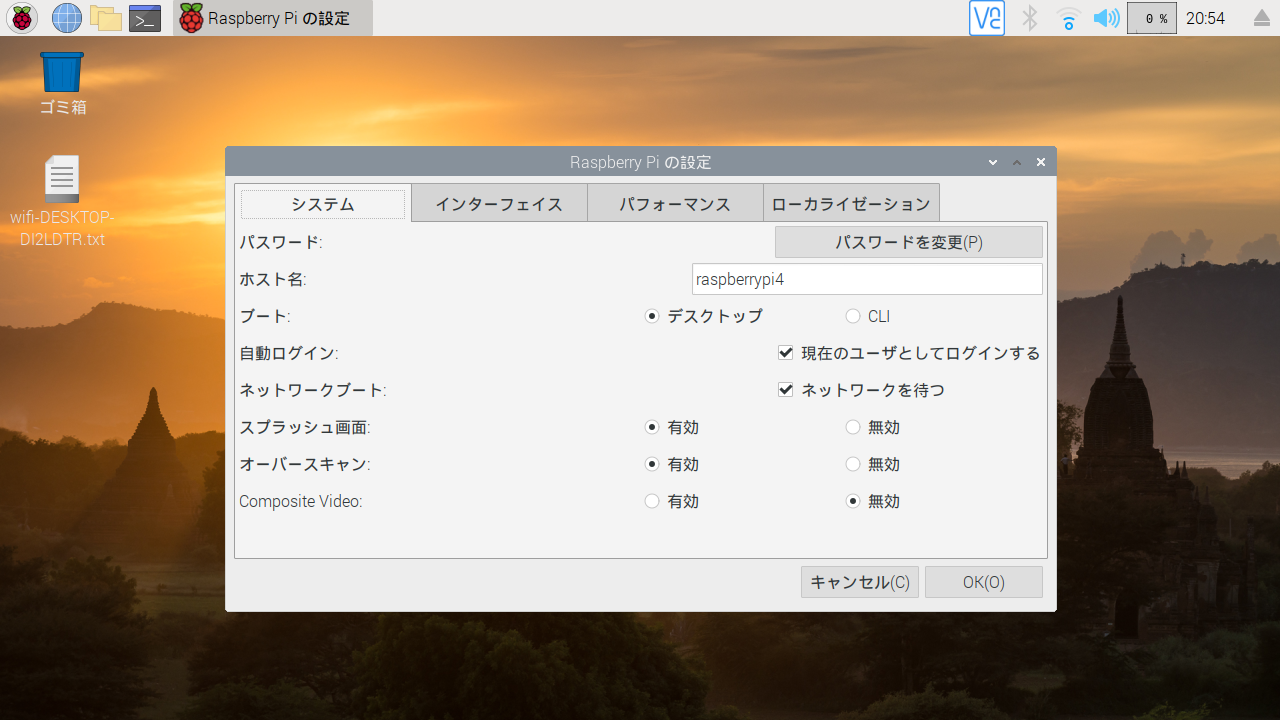Open the Raspberry Pi main menu
This screenshot has width=1280, height=720.
[22, 18]
